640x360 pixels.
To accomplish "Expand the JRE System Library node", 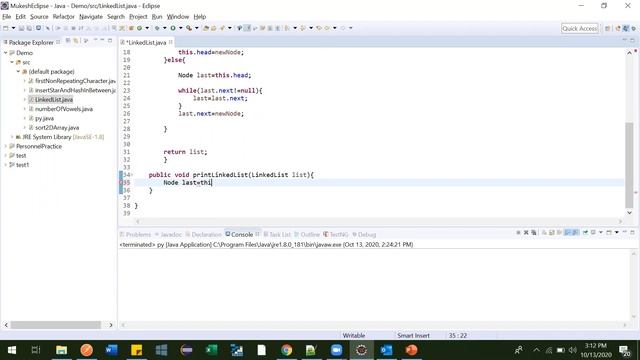I will 12,137.
